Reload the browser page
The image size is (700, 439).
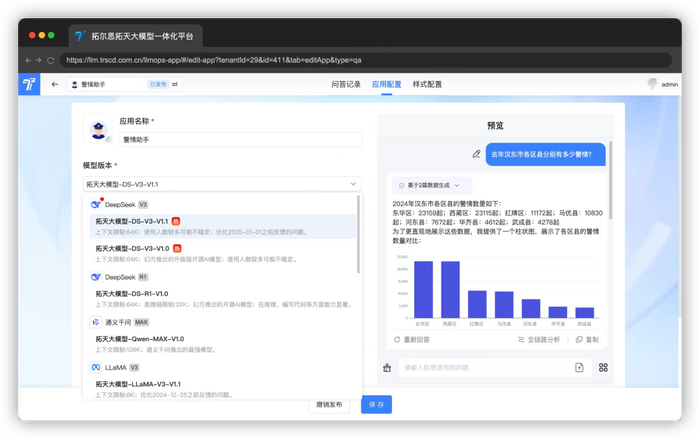click(x=50, y=60)
